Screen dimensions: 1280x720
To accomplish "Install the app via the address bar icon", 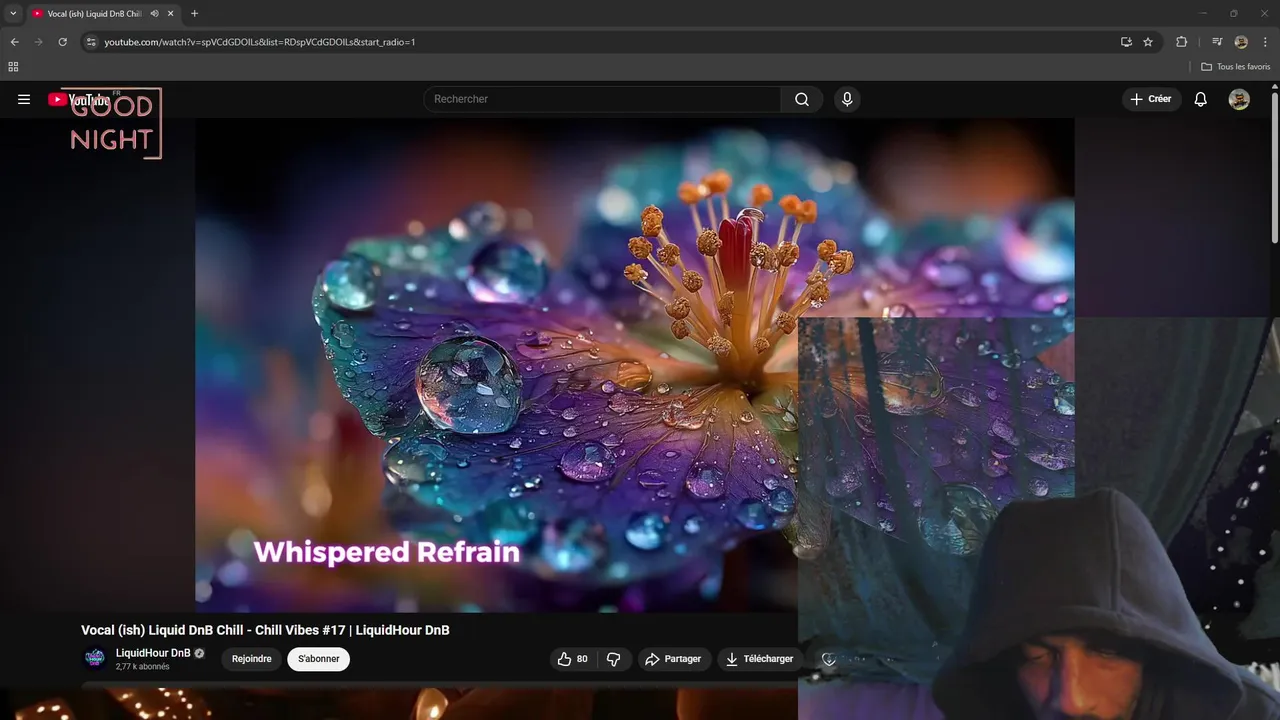I will click(x=1126, y=42).
